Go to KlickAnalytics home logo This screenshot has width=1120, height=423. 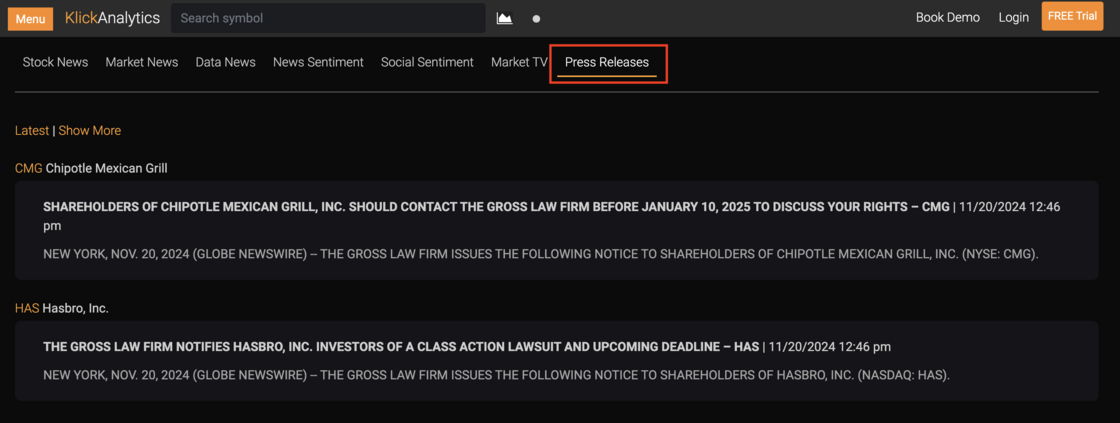coord(112,18)
